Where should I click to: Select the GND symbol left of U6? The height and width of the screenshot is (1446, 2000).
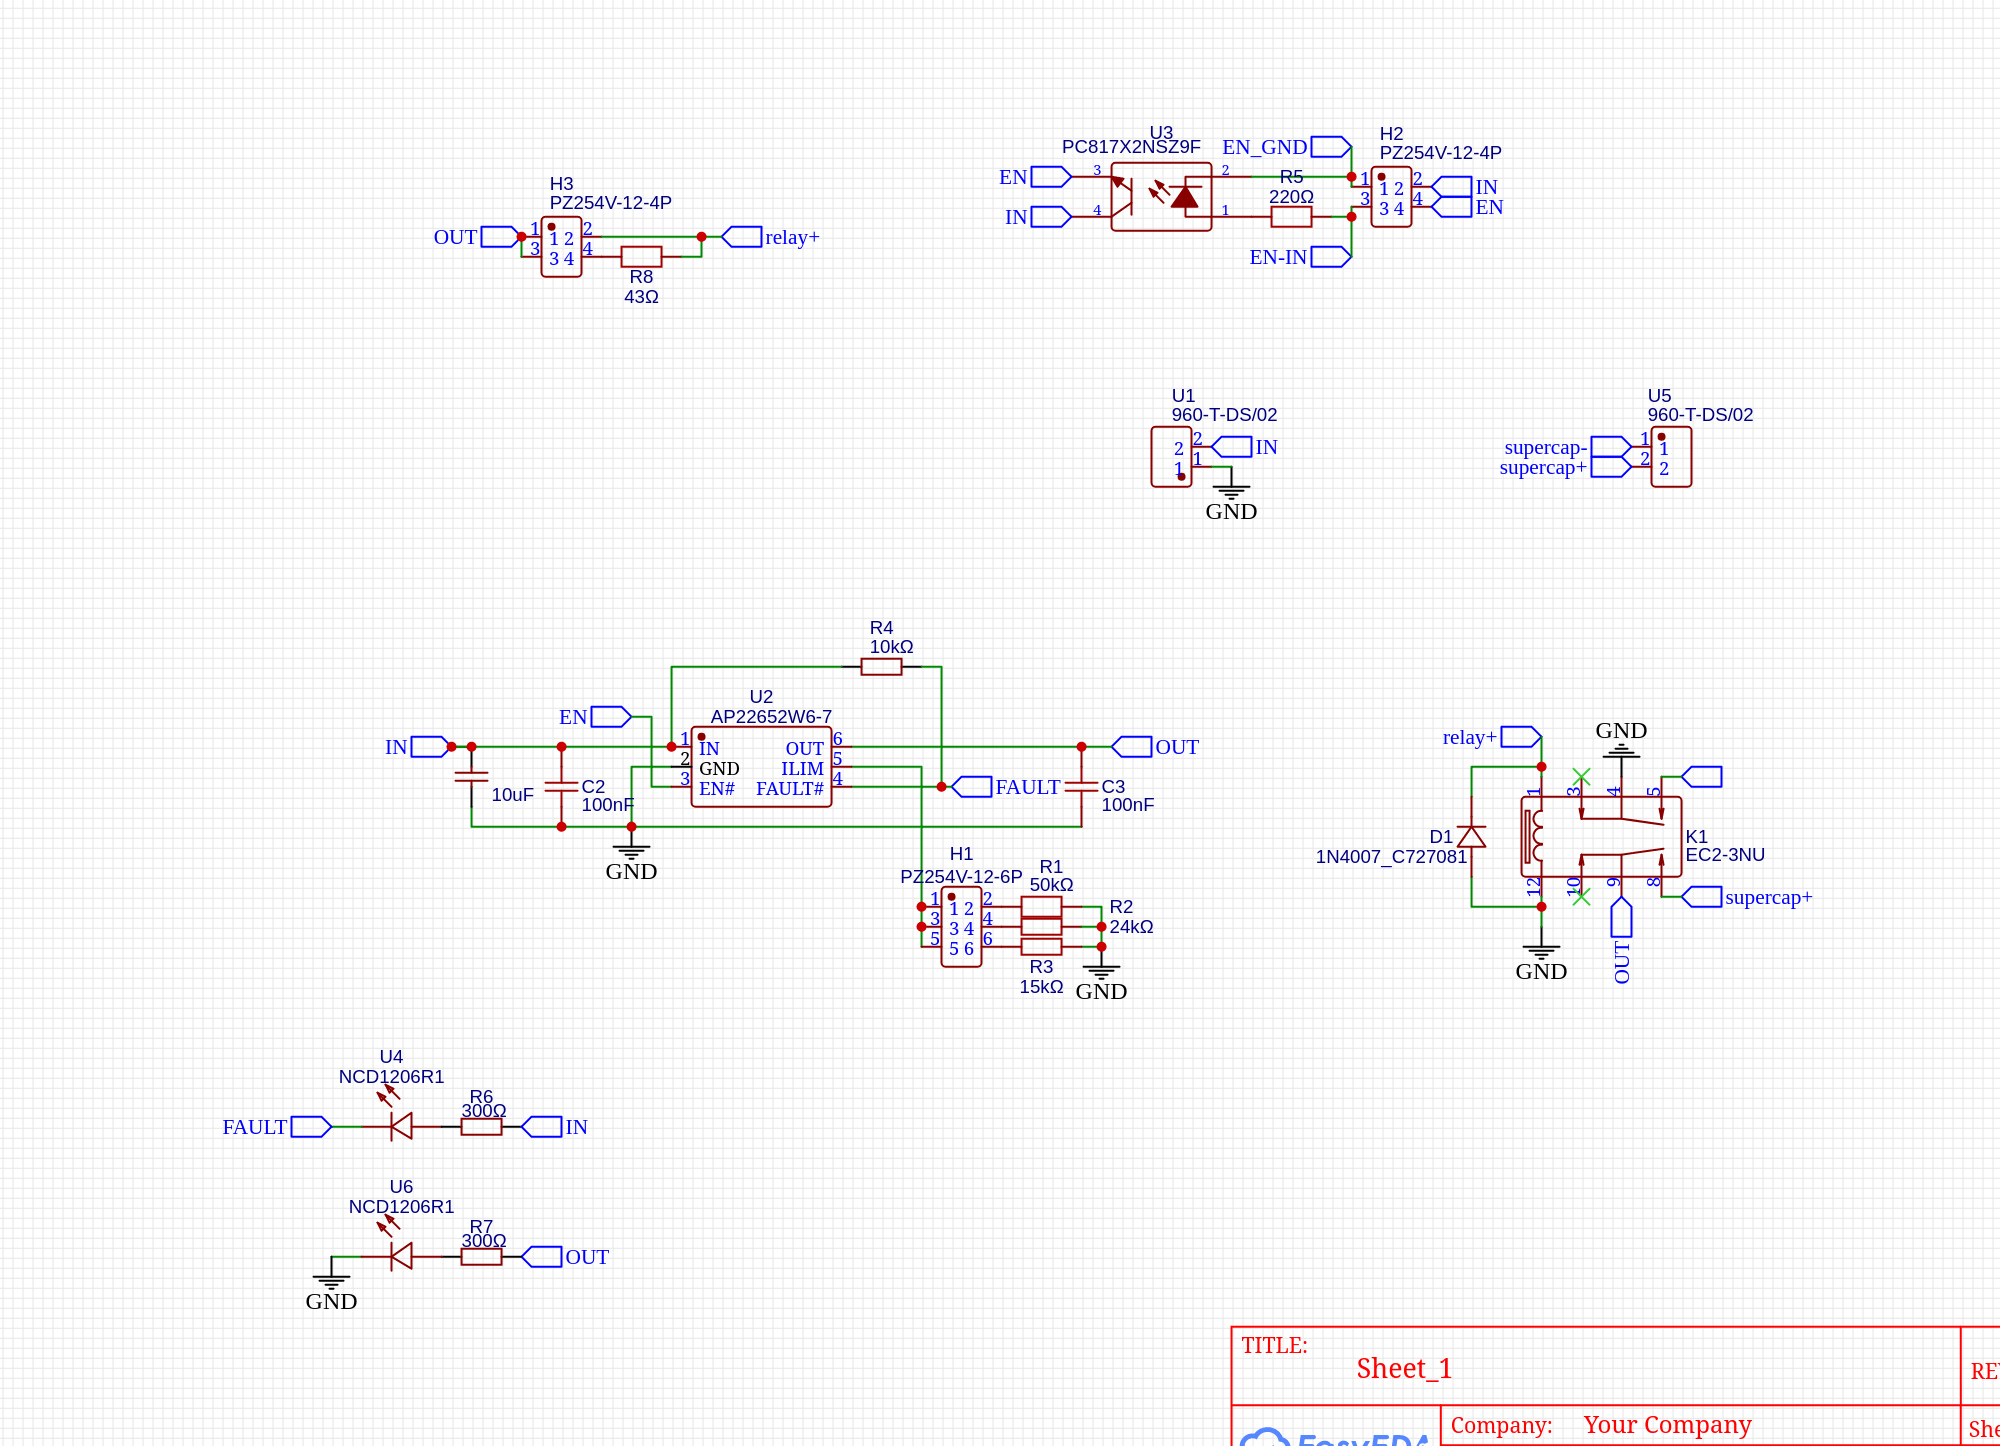click(331, 1283)
